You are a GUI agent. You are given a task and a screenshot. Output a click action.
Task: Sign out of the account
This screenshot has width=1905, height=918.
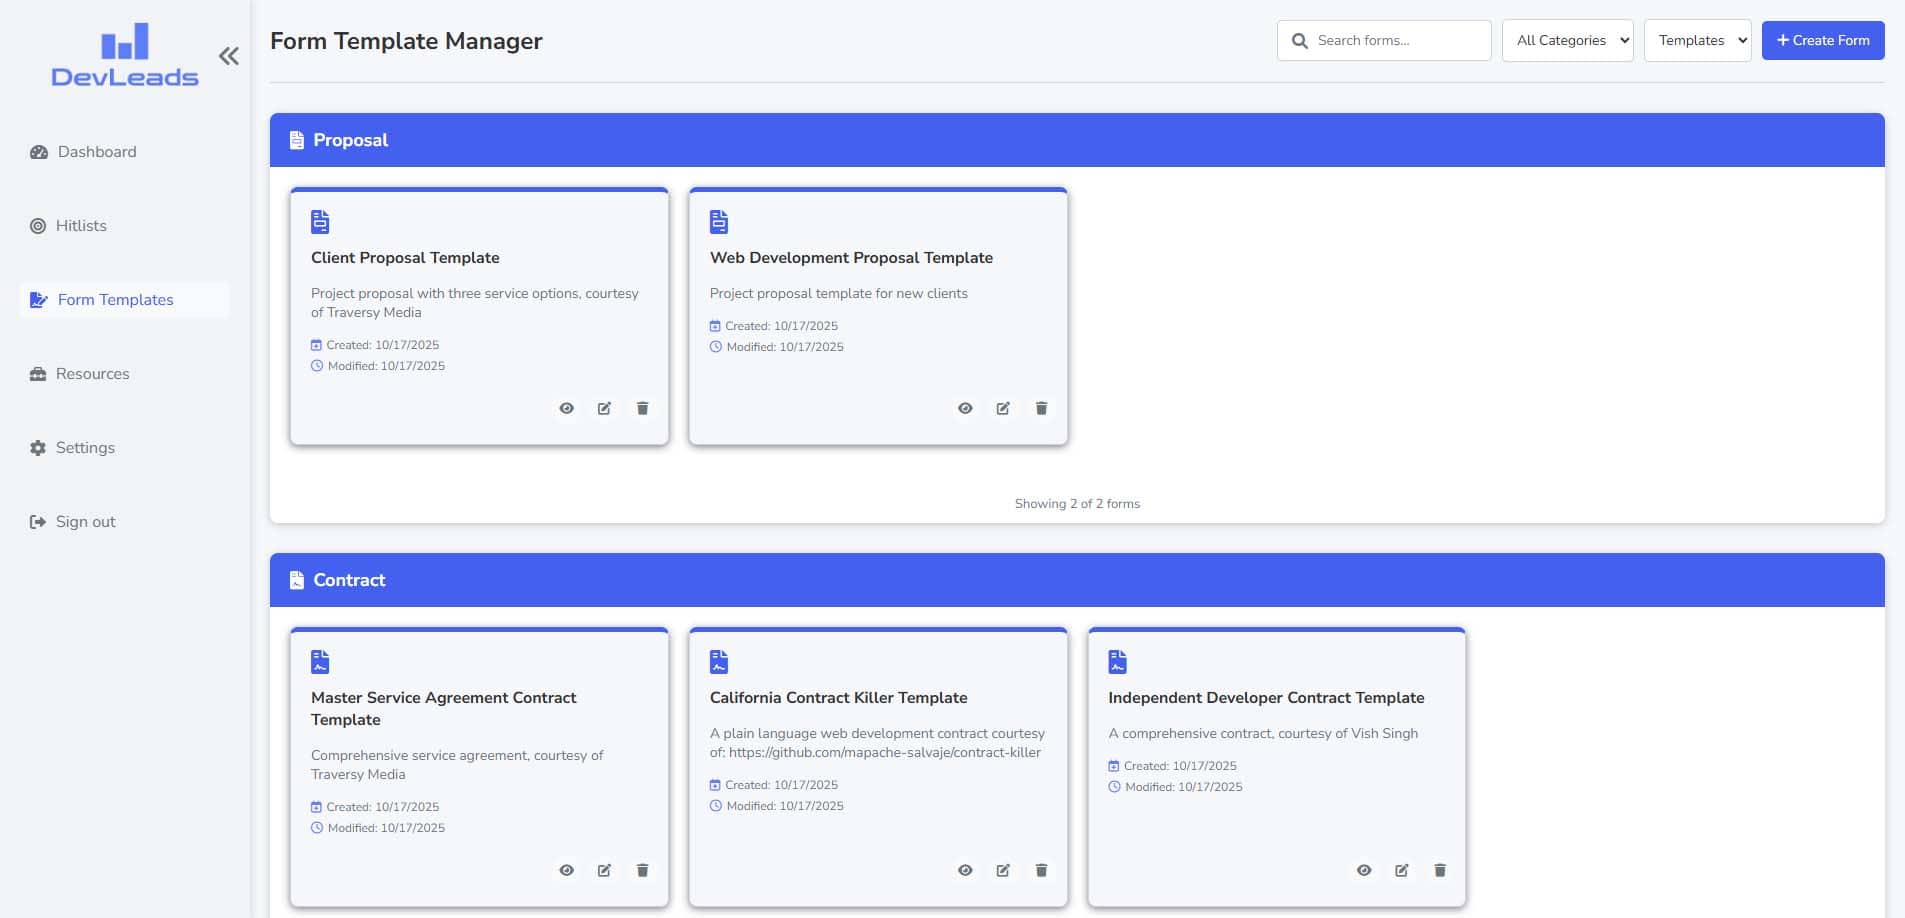[x=124, y=522]
